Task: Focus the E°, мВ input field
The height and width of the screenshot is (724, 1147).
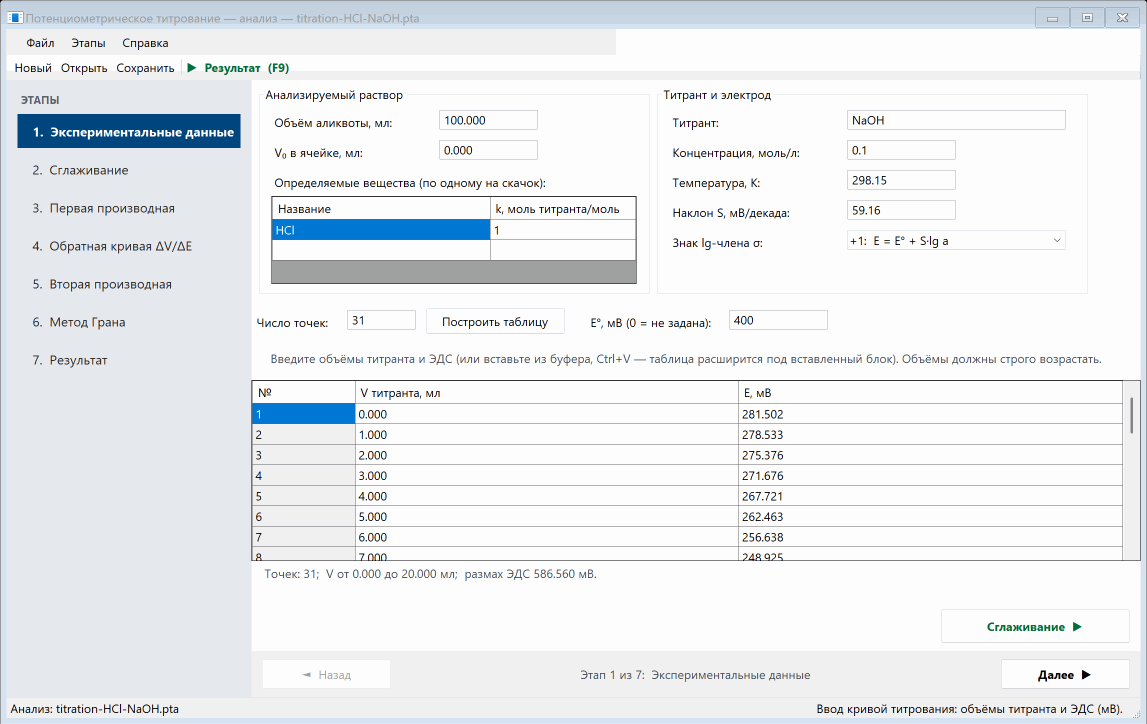Action: (x=778, y=320)
